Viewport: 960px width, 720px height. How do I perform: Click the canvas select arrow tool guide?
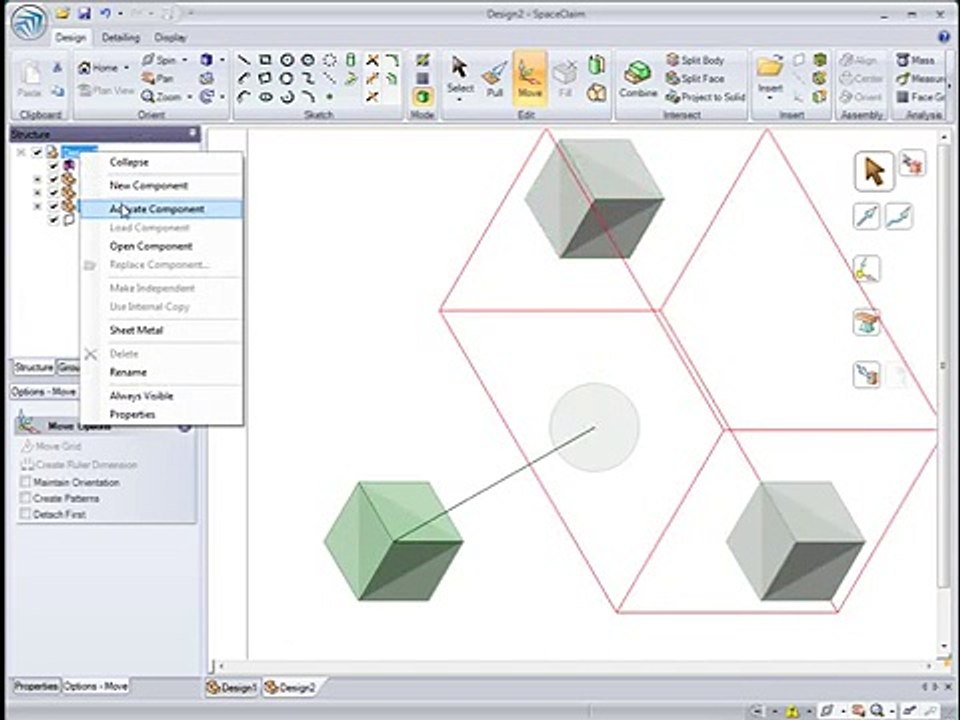pyautogui.click(x=874, y=171)
